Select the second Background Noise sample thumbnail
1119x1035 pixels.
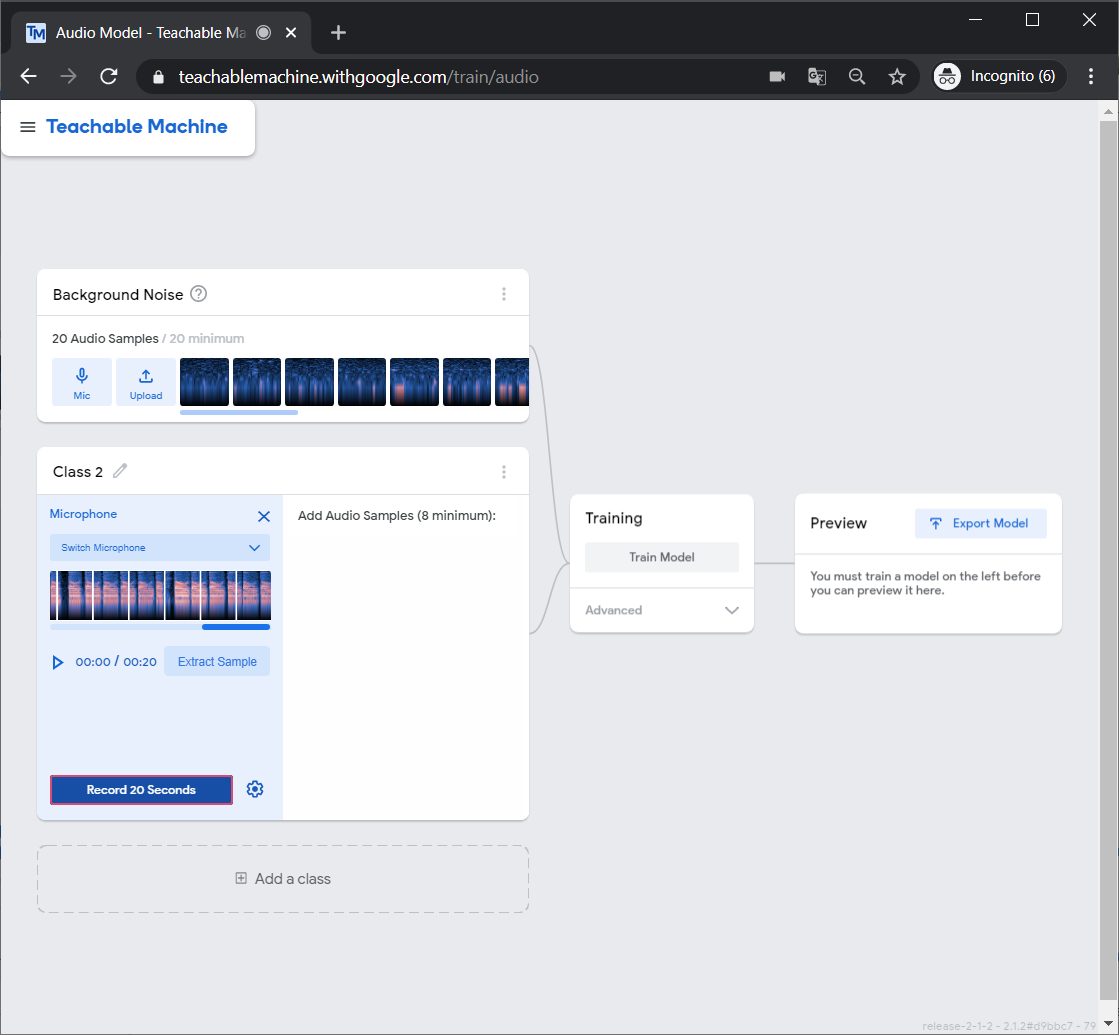pos(257,382)
